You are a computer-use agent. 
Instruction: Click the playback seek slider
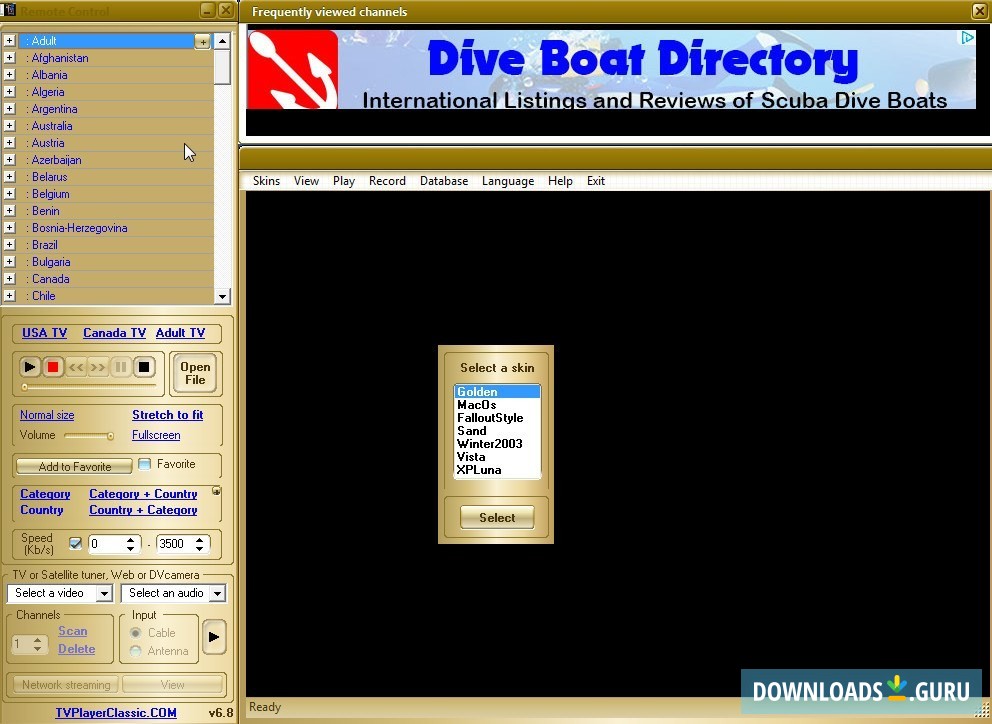coord(89,386)
